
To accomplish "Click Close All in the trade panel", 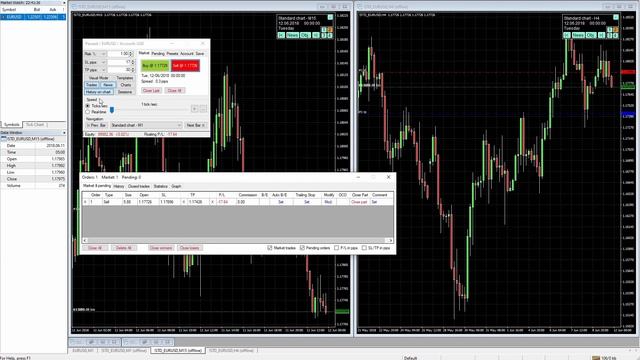I will [175, 91].
